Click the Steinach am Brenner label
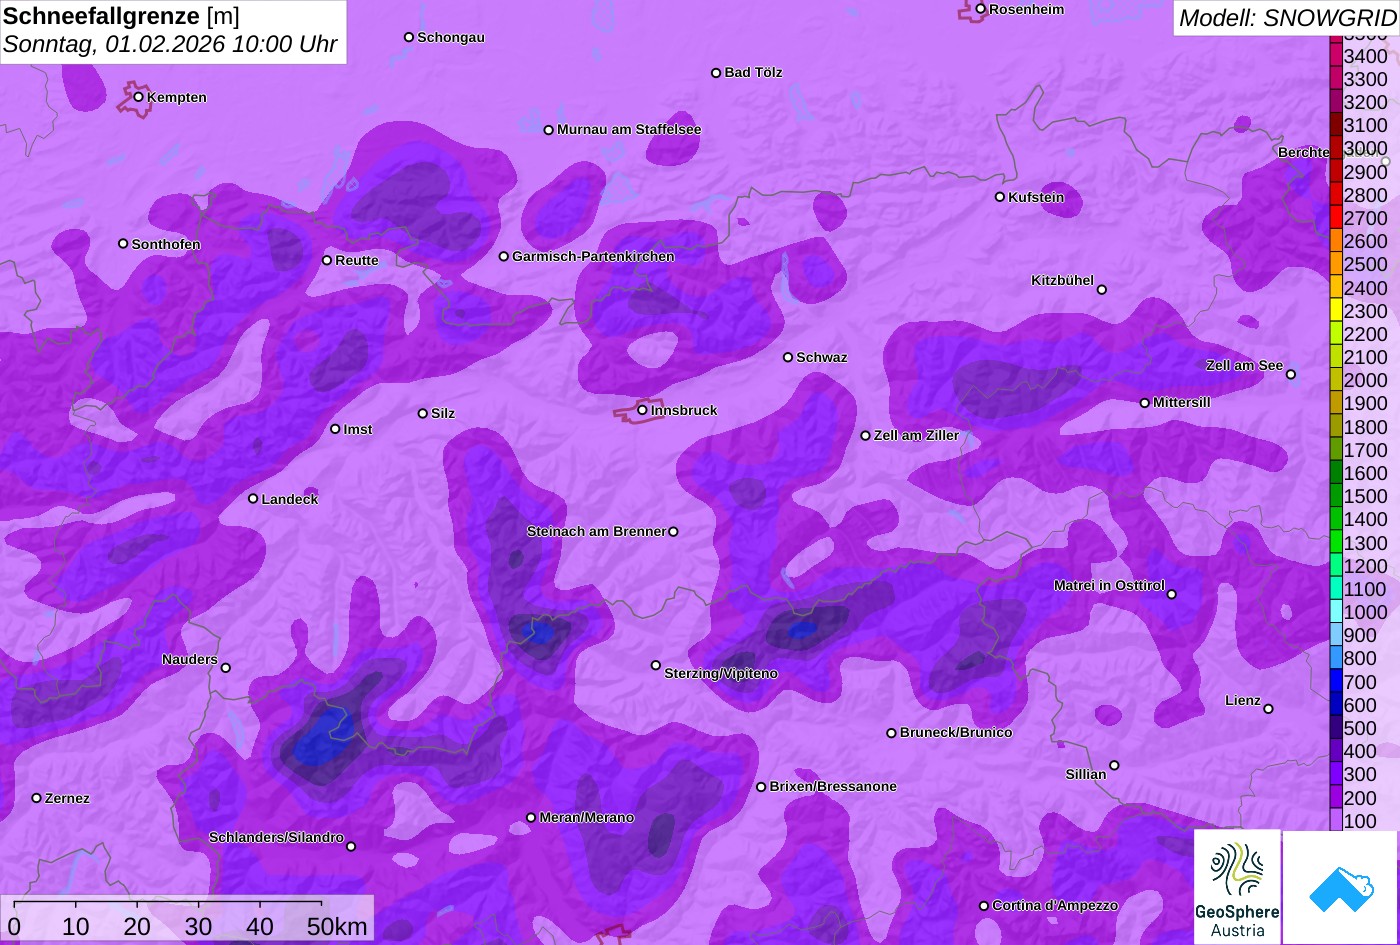 coord(596,531)
